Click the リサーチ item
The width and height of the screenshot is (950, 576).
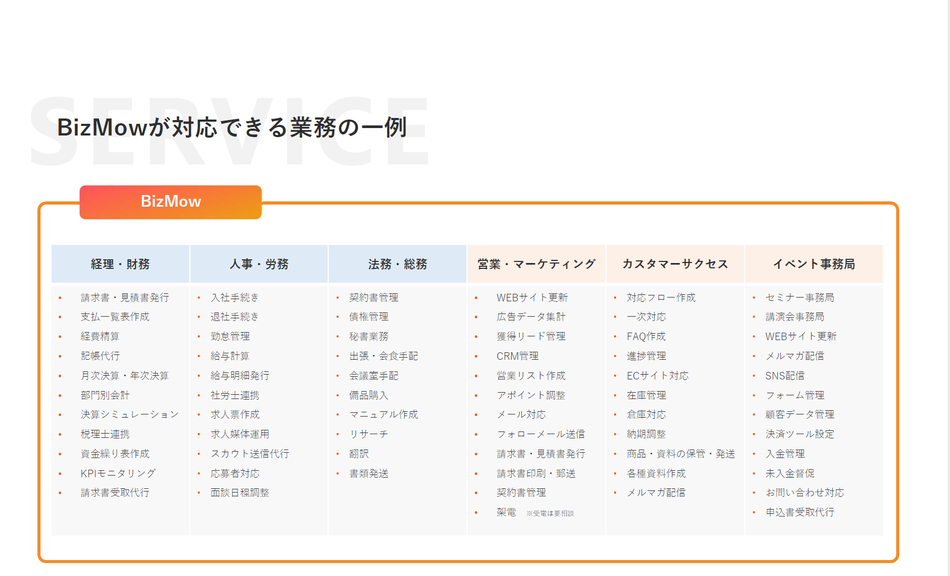369,434
